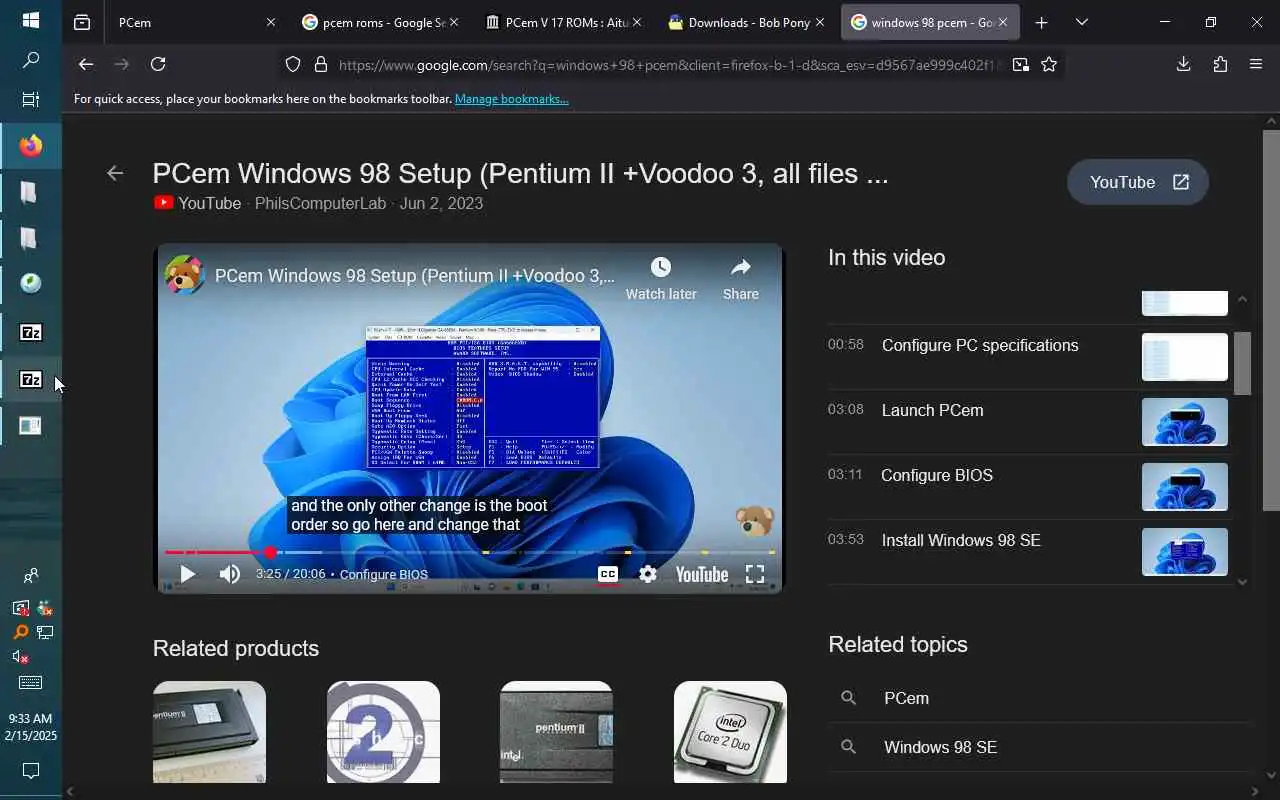Open Launch PCem chapter thumbnail
The image size is (1280, 800).
pyautogui.click(x=1184, y=422)
